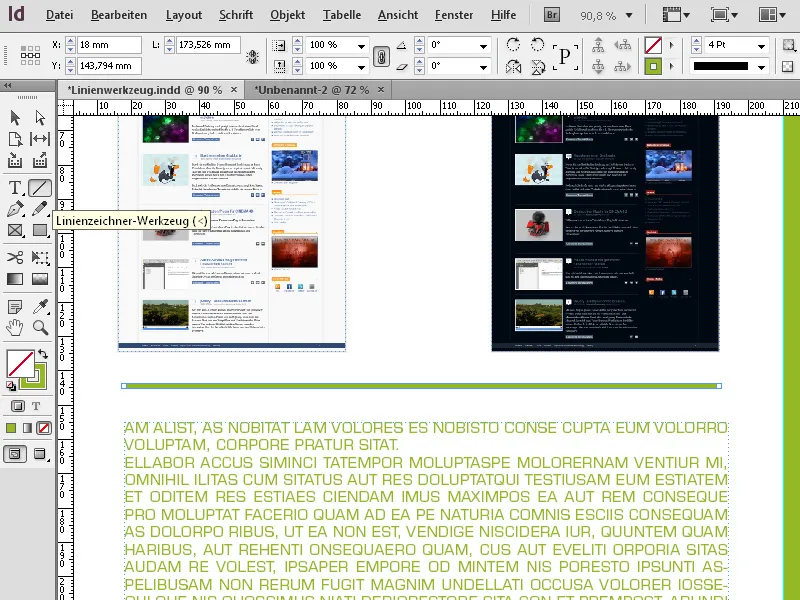Flip the object horizontally
Screen dimensions: 800x600
513,67
